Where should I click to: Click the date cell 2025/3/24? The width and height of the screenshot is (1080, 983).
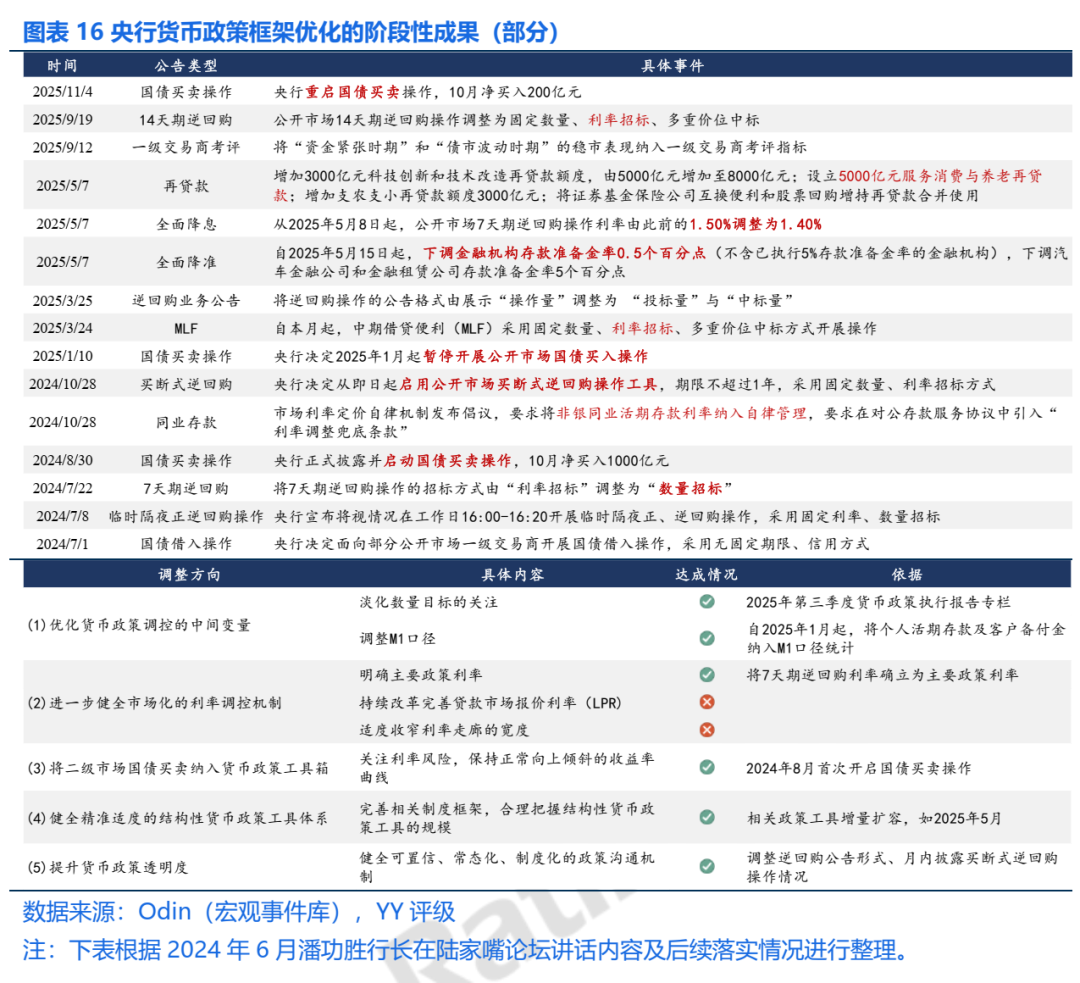pyautogui.click(x=63, y=329)
